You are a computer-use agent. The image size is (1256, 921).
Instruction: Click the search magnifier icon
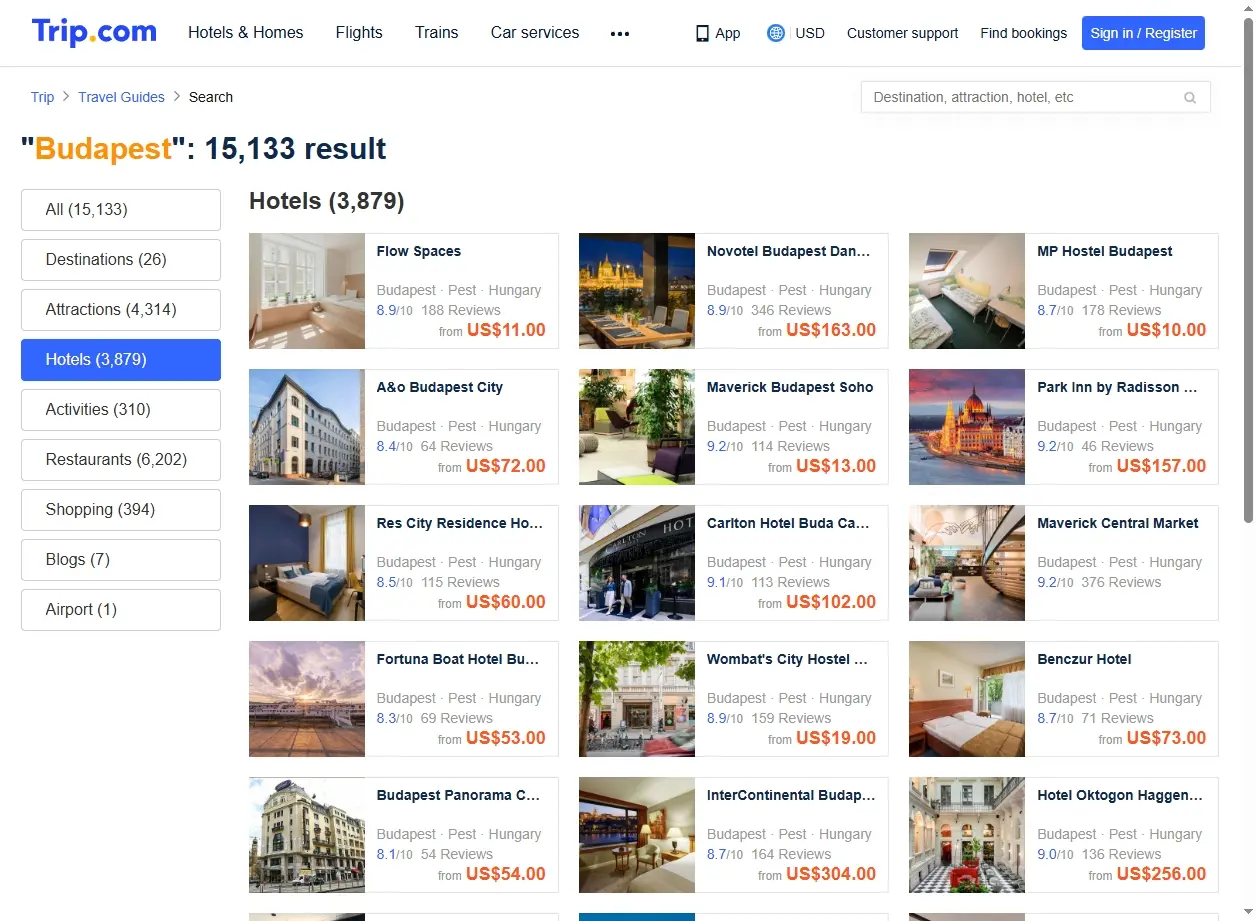coord(1190,98)
